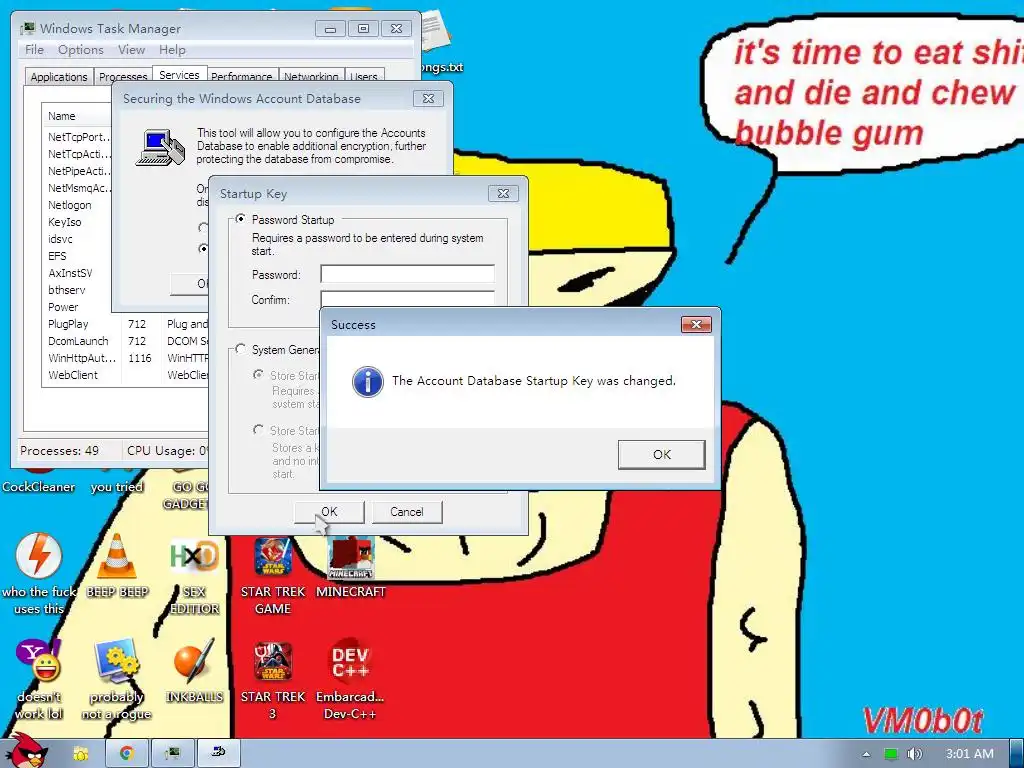The width and height of the screenshot is (1024, 768).
Task: Click the blue info icon in the Success dialog
Action: 368,381
